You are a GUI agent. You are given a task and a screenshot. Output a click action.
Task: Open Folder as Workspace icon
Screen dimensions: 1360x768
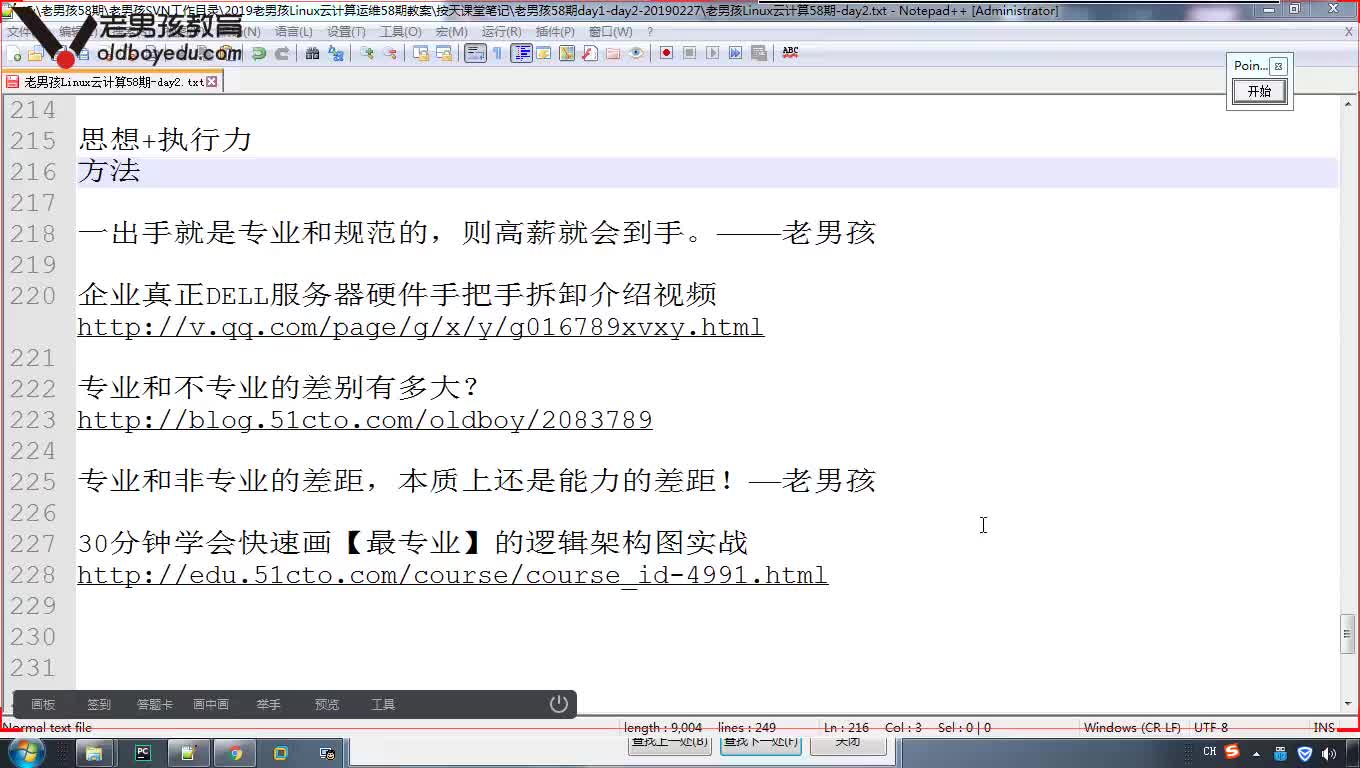click(x=613, y=53)
